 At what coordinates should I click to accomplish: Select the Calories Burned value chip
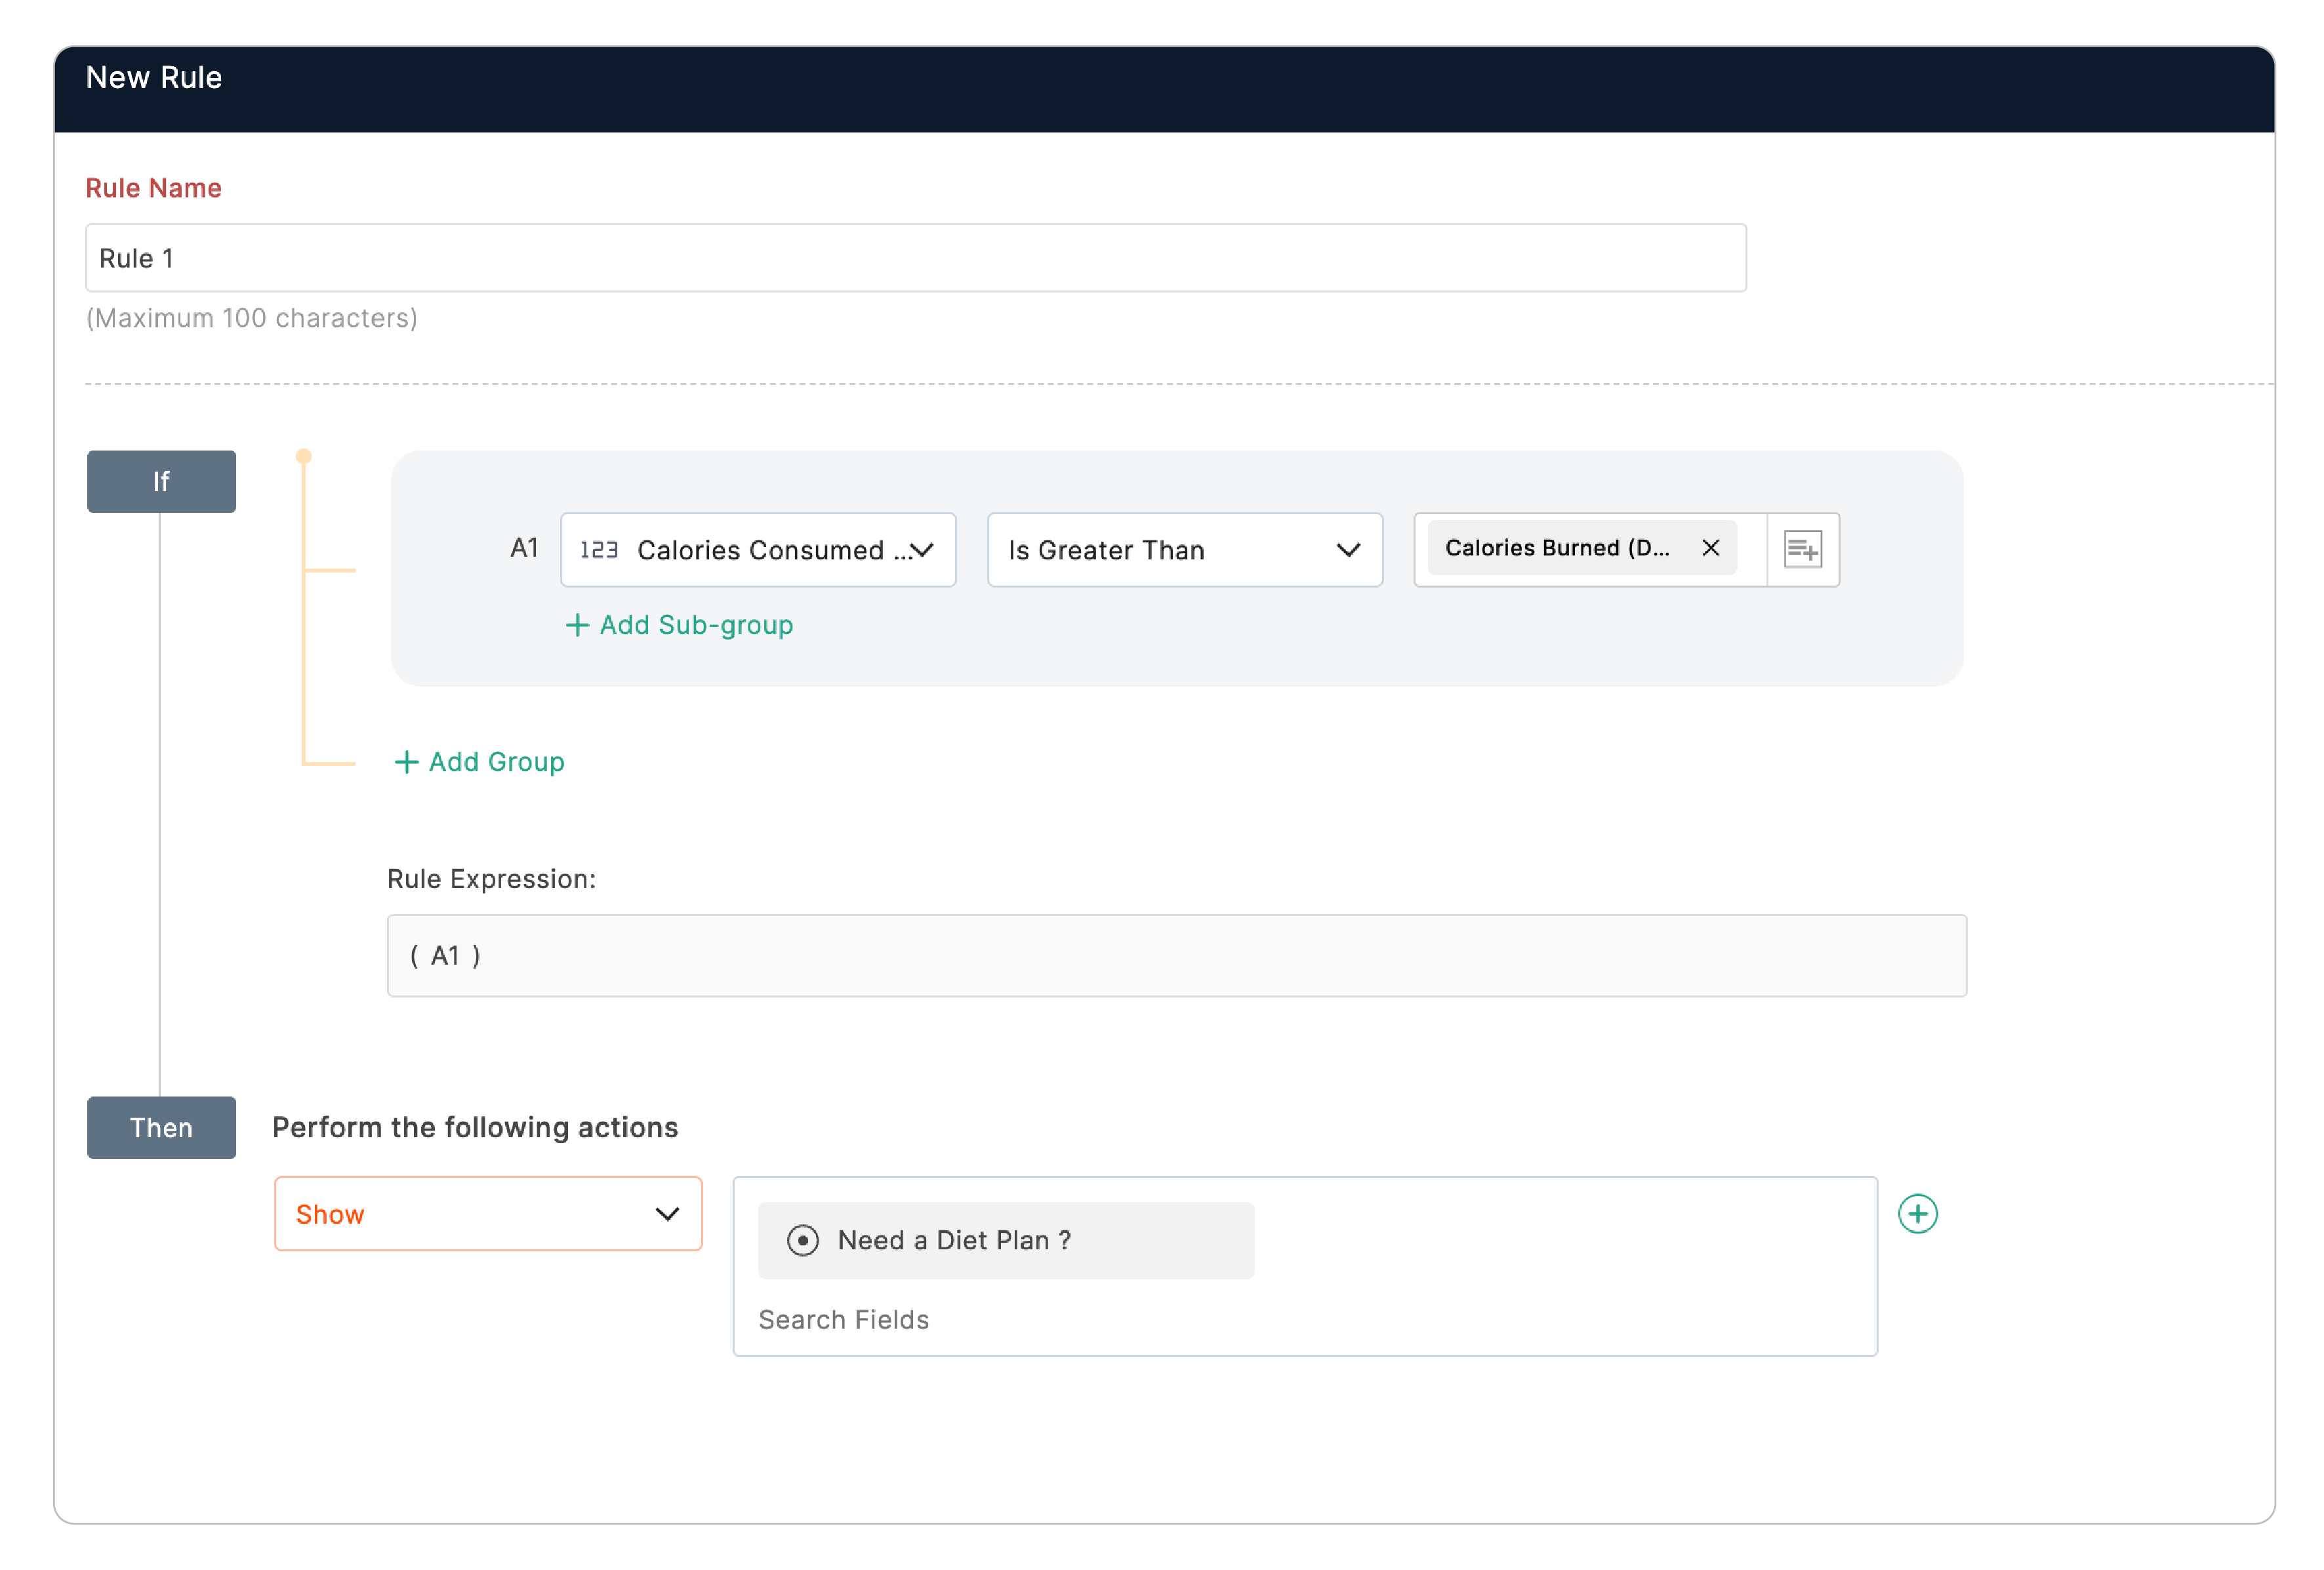tap(1556, 548)
